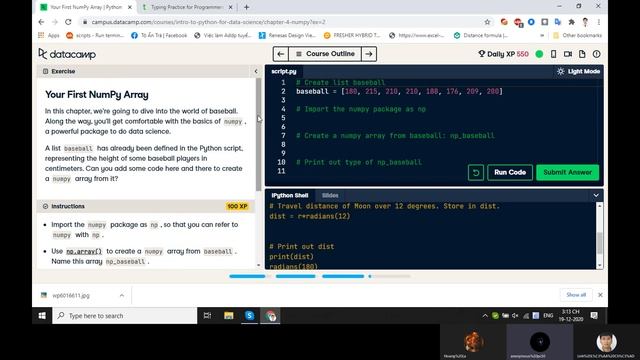
Task: Reset code with the undo icon button
Action: (476, 172)
